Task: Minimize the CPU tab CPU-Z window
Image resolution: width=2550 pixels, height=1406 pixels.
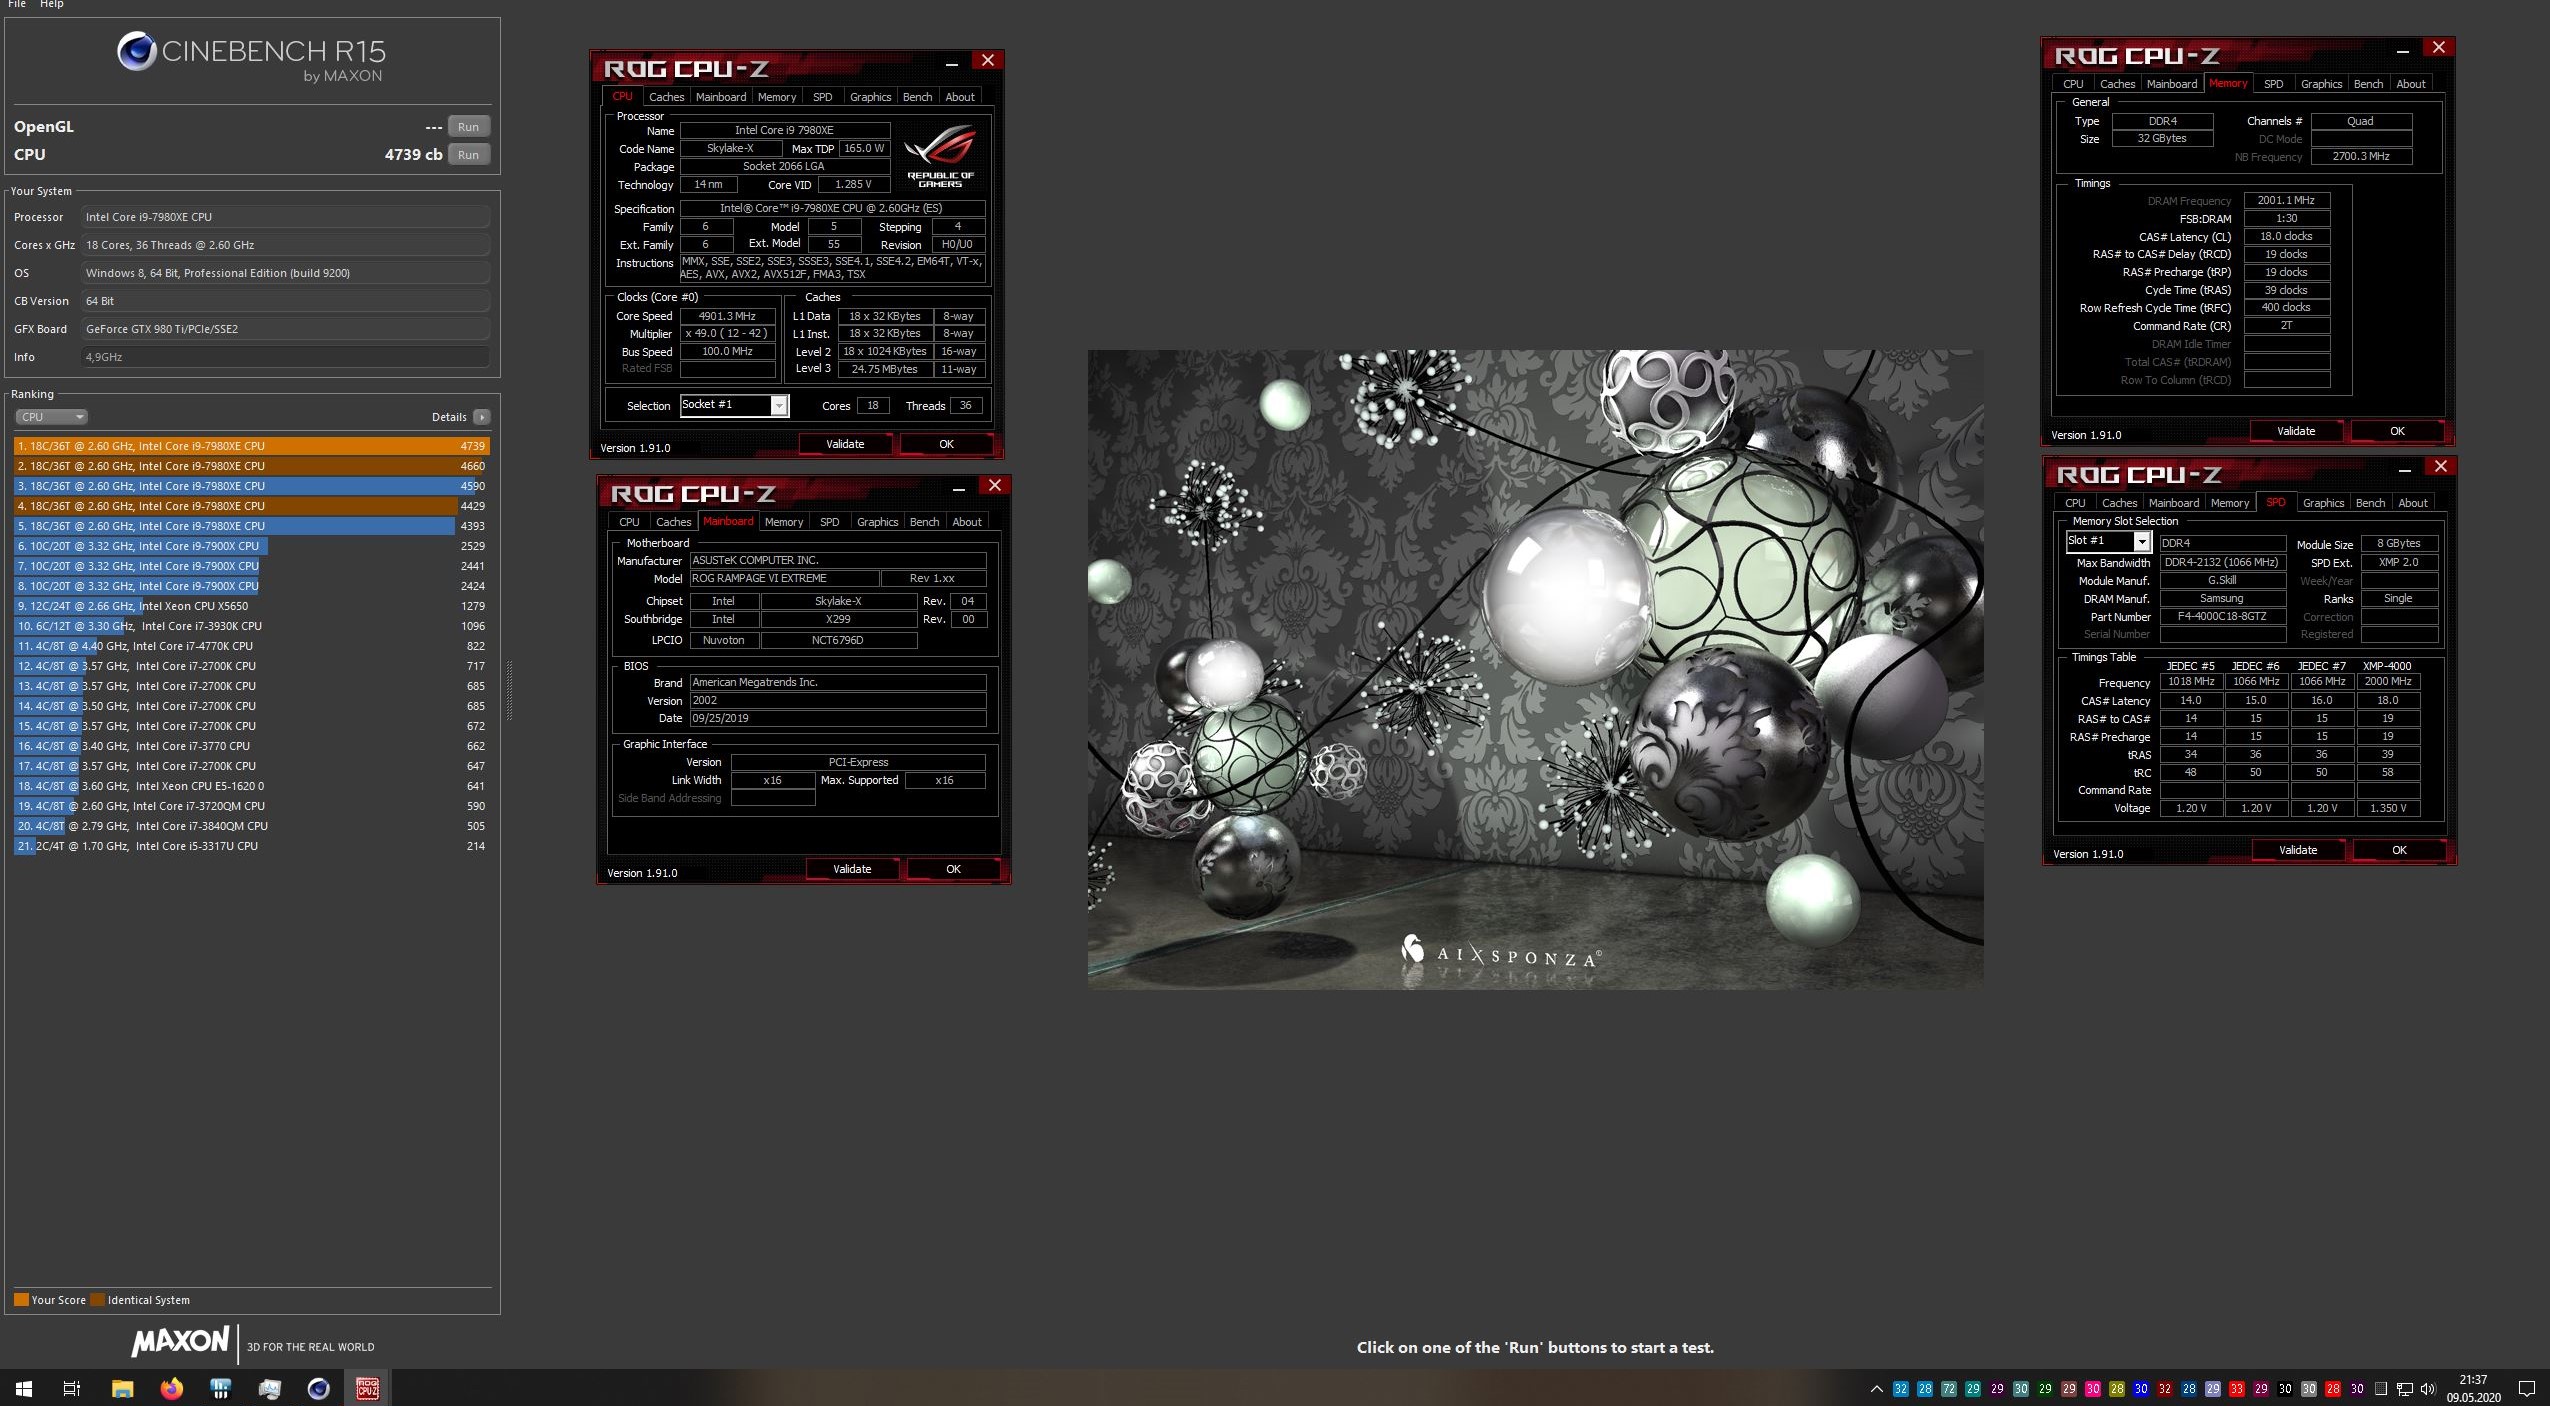Action: coord(952,63)
